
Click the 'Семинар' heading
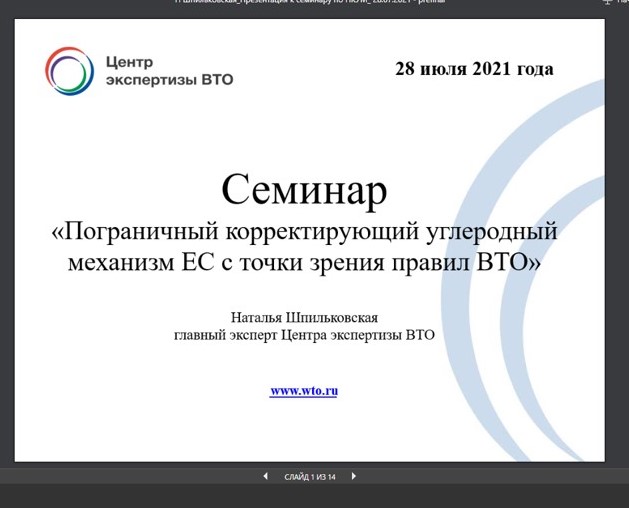point(304,191)
